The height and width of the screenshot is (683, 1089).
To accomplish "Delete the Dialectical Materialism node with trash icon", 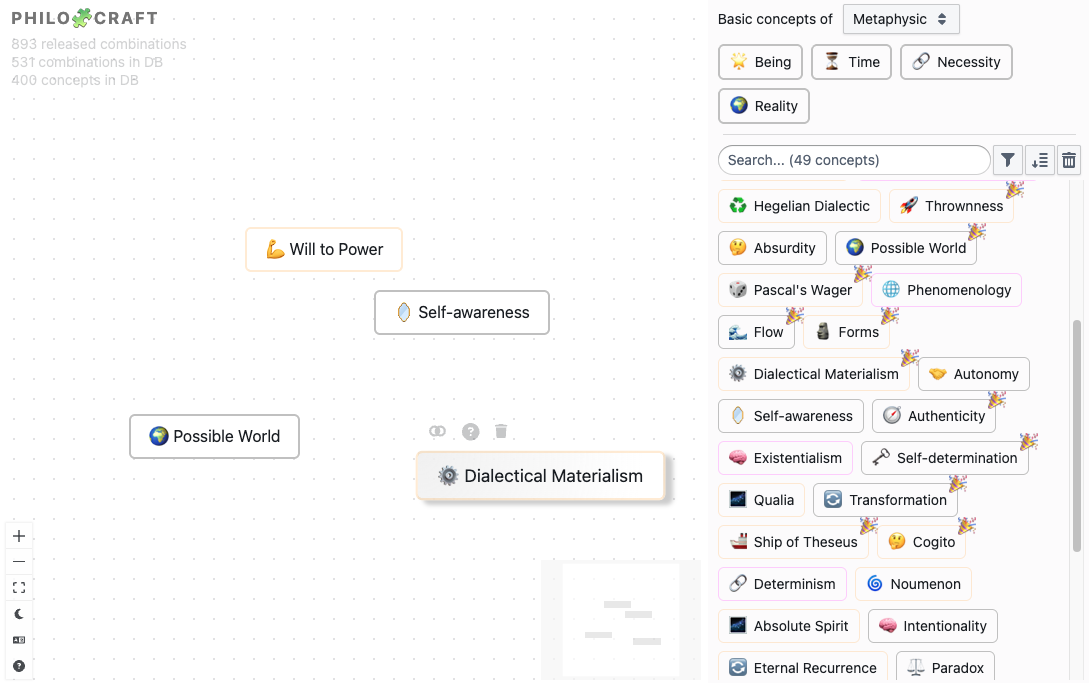I will [501, 431].
